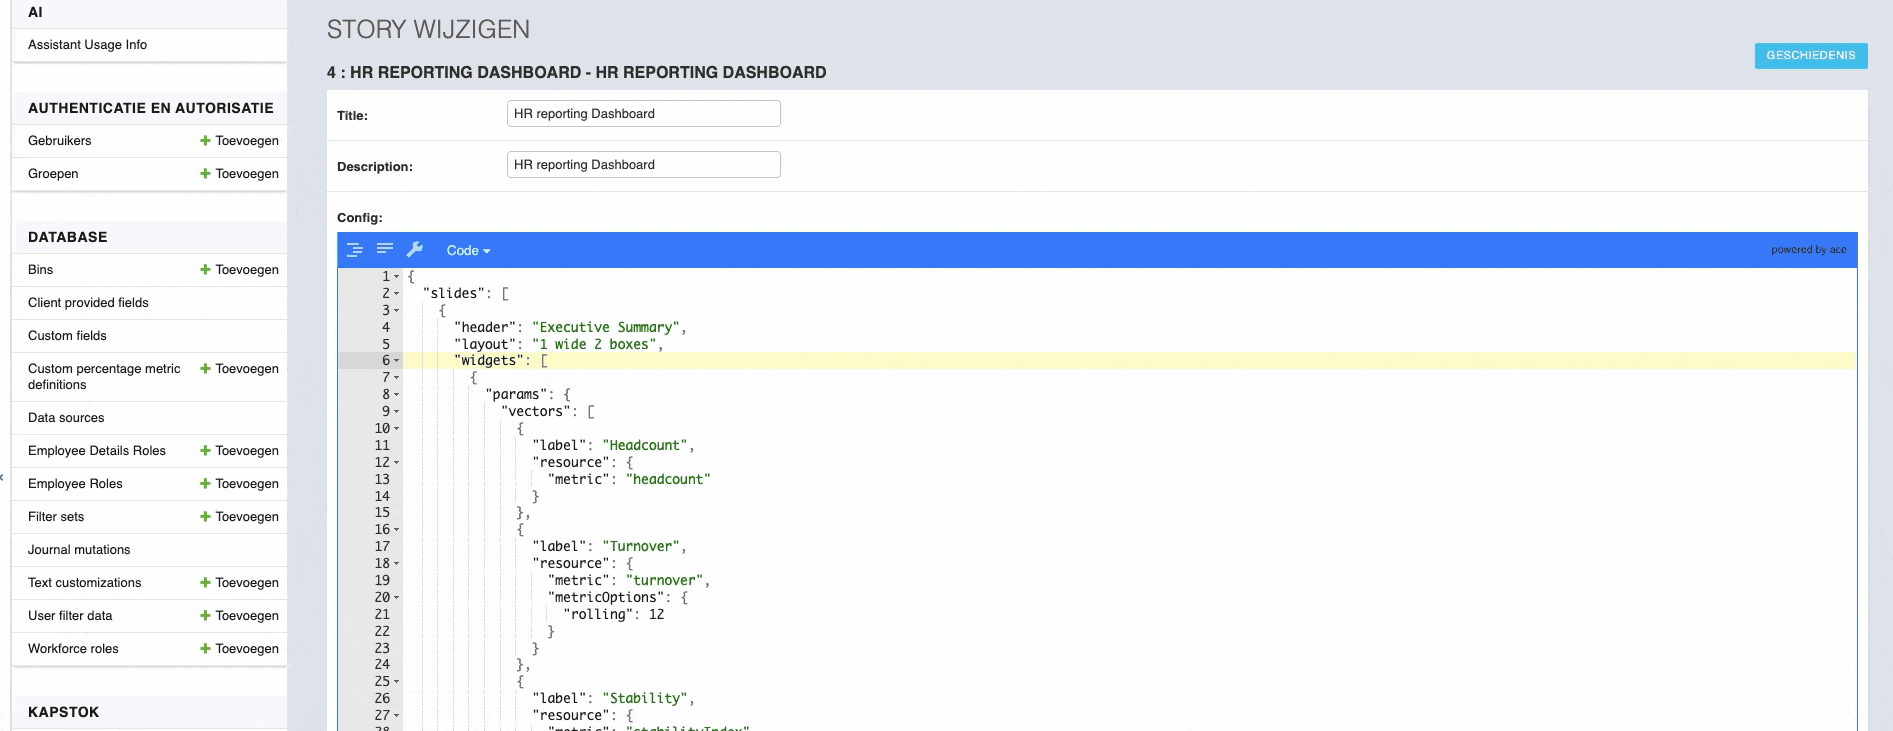
Task: Click plus icon for Custom percentage metric definitions
Action: (x=205, y=369)
